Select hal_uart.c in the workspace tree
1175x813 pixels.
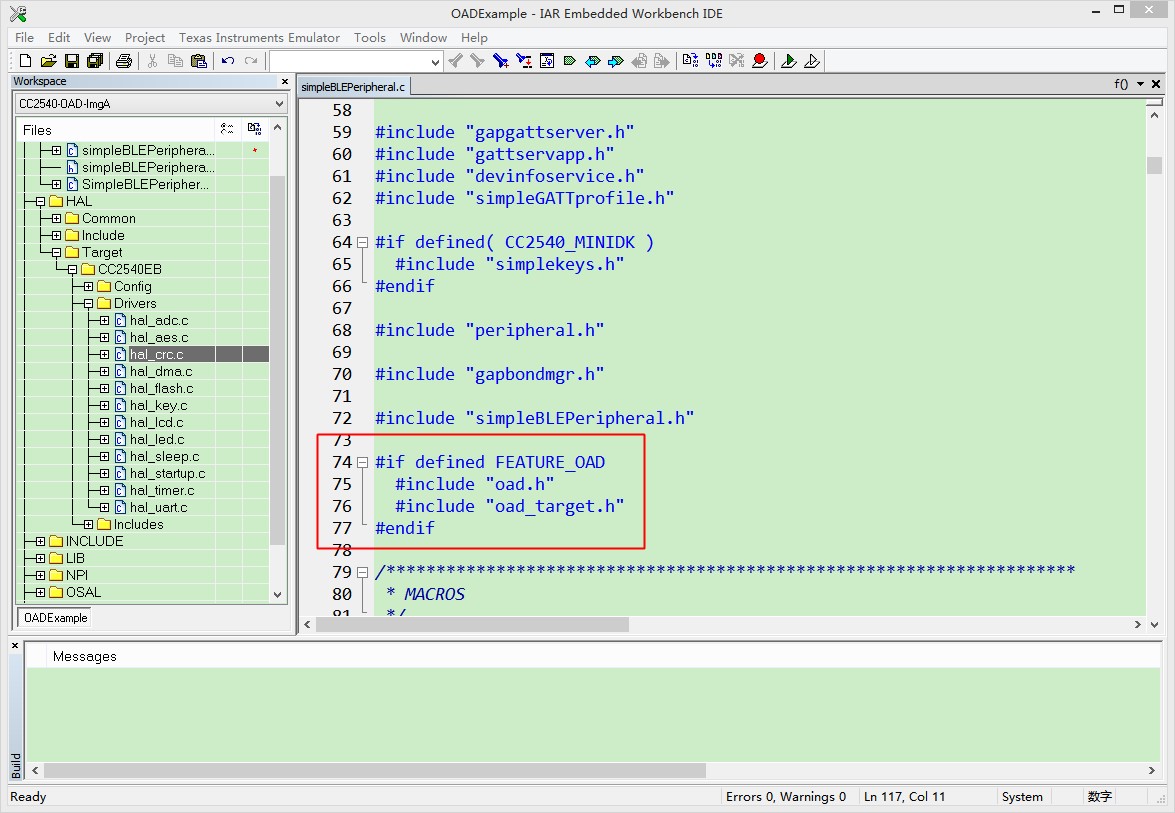pyautogui.click(x=158, y=507)
